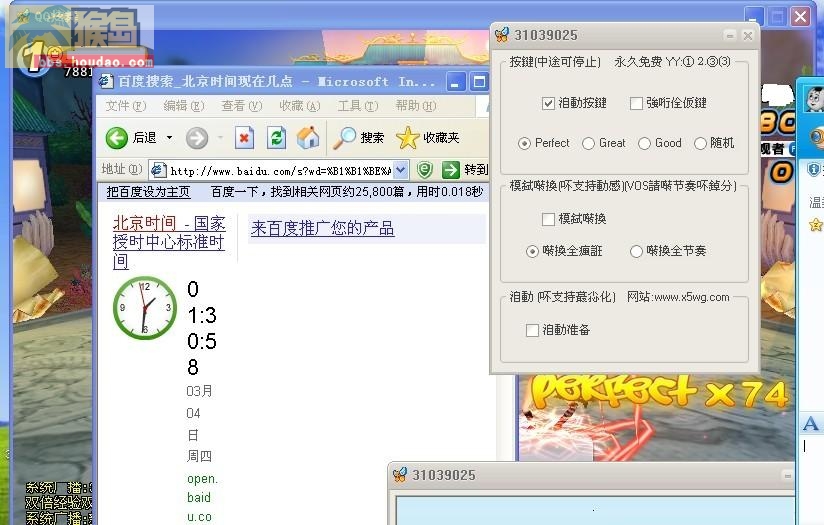This screenshot has width=824, height=525.
Task: Open 收藏(A) menu
Action: click(x=300, y=106)
